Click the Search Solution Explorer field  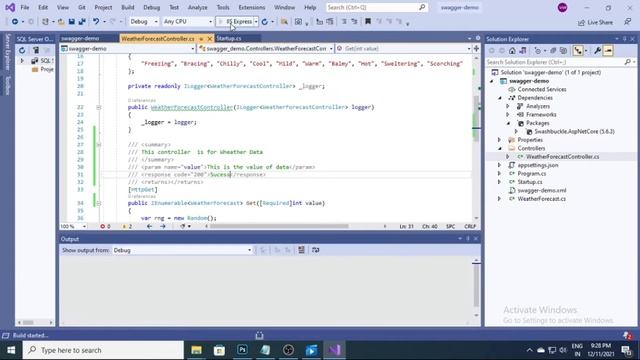[555, 62]
